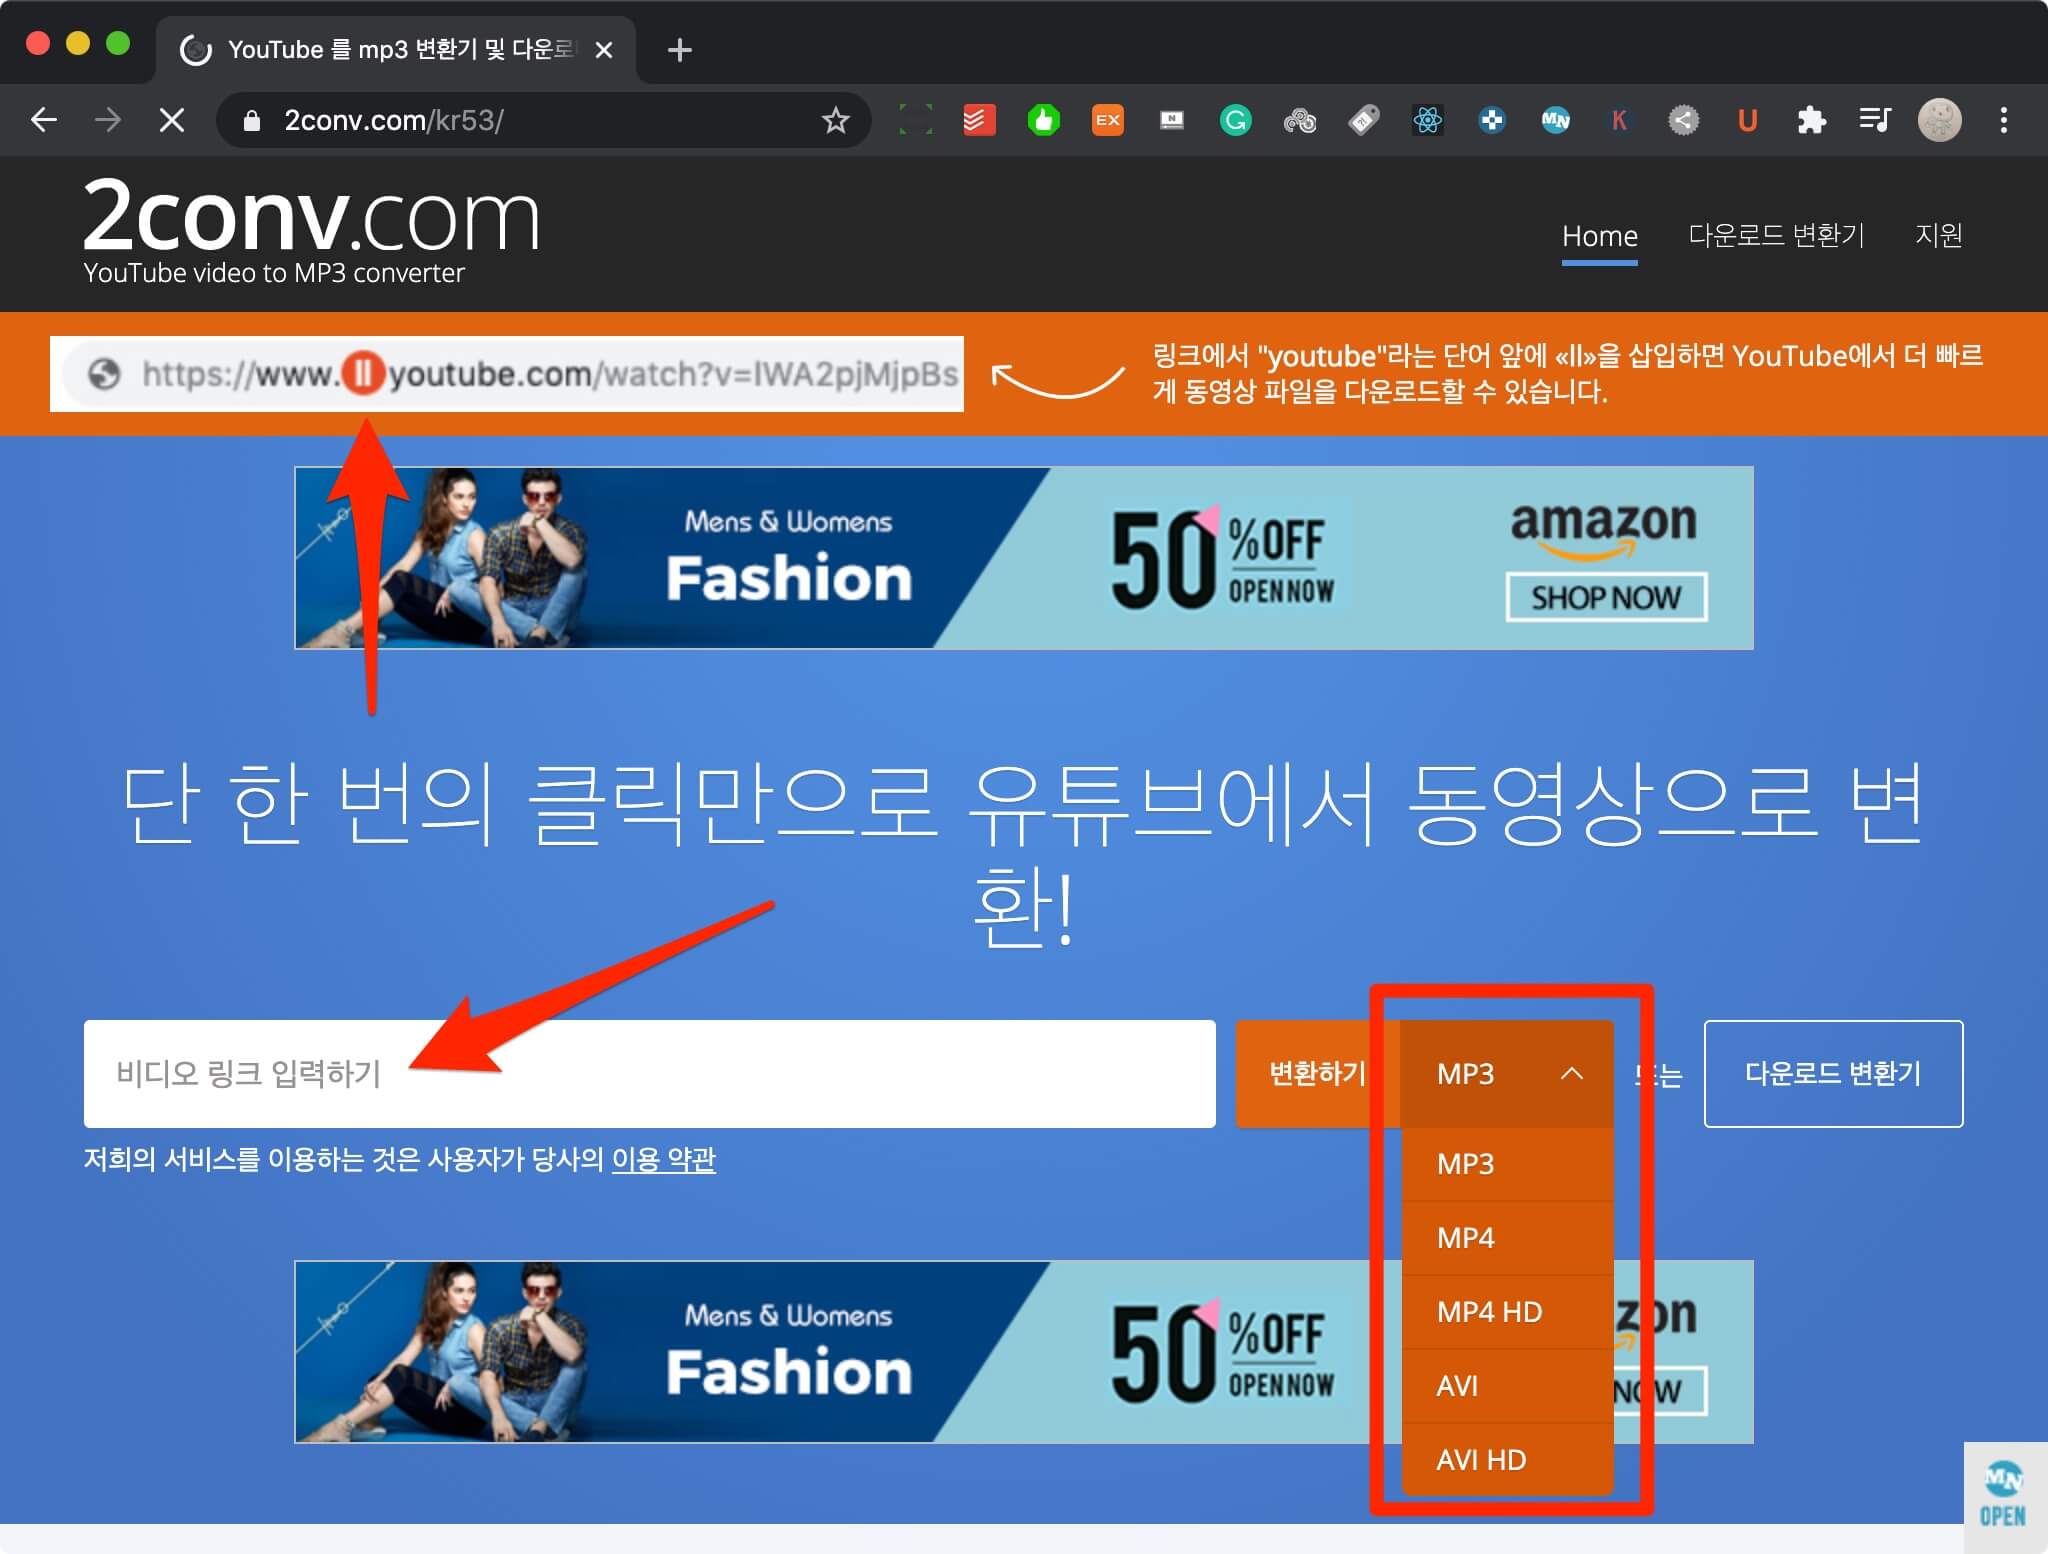This screenshot has height=1554, width=2048.
Task: Open Chrome extensions puzzle menu
Action: click(x=1811, y=121)
